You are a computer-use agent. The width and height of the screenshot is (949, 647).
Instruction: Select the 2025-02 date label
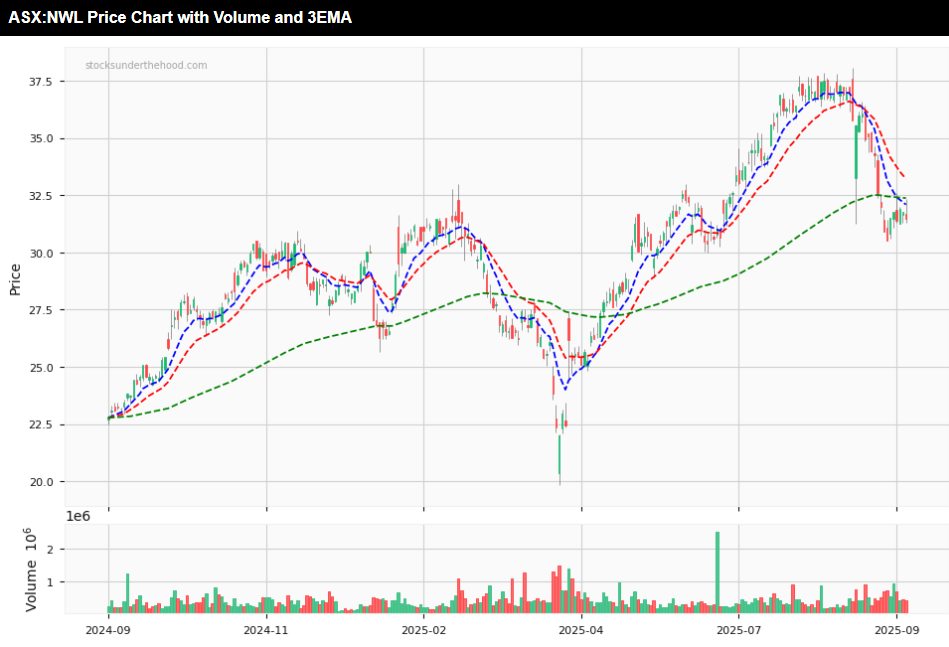[423, 630]
